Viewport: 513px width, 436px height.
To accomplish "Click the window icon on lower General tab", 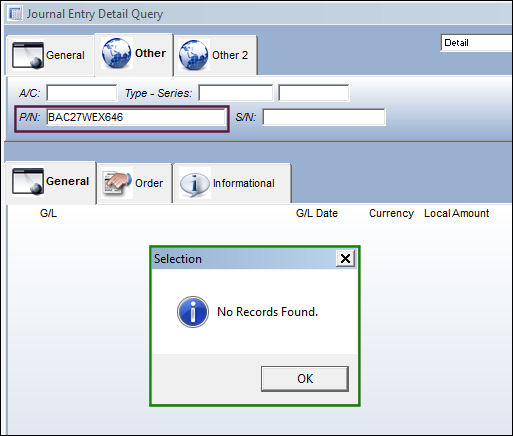I will tap(28, 181).
